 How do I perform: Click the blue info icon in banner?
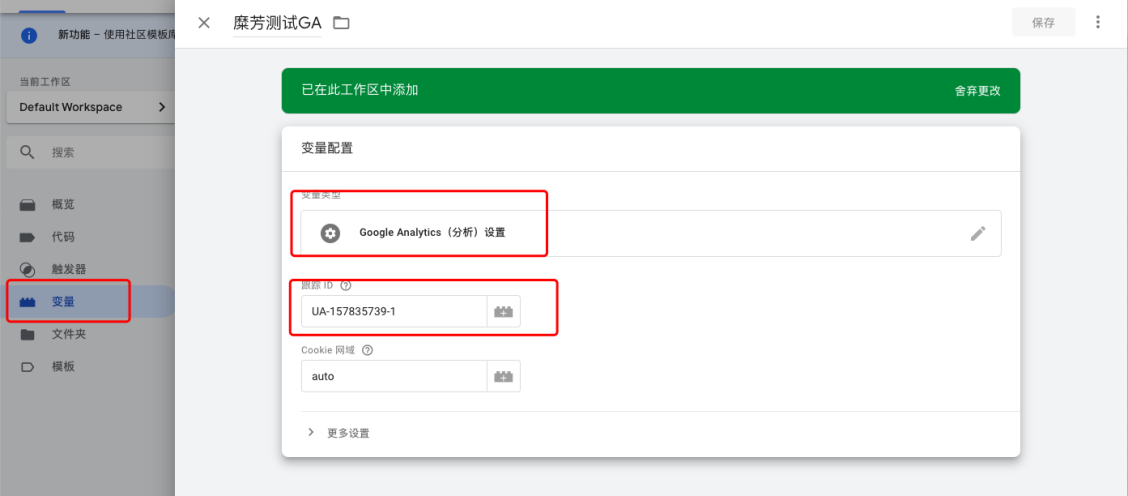click(29, 35)
